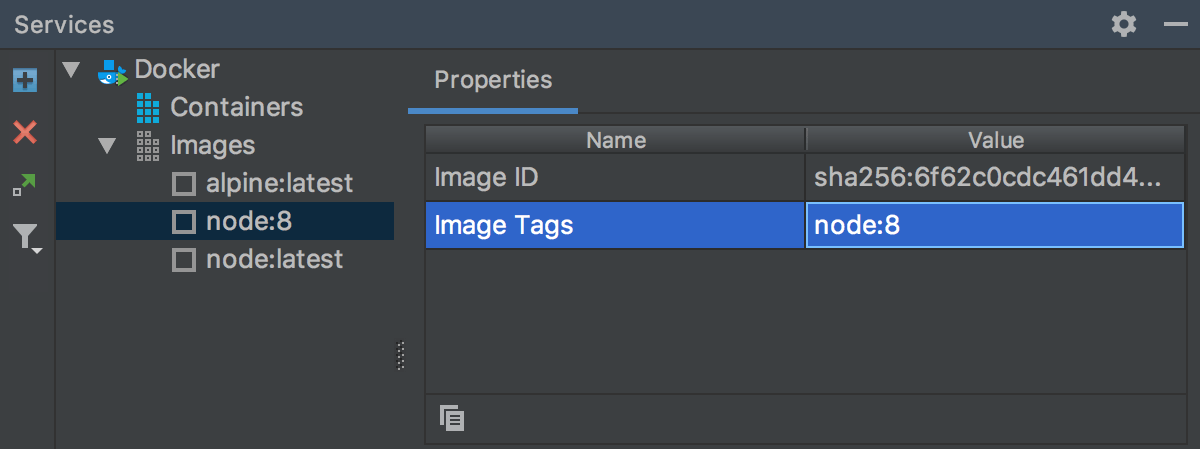
Task: Click the red Delete X icon
Action: pos(25,132)
